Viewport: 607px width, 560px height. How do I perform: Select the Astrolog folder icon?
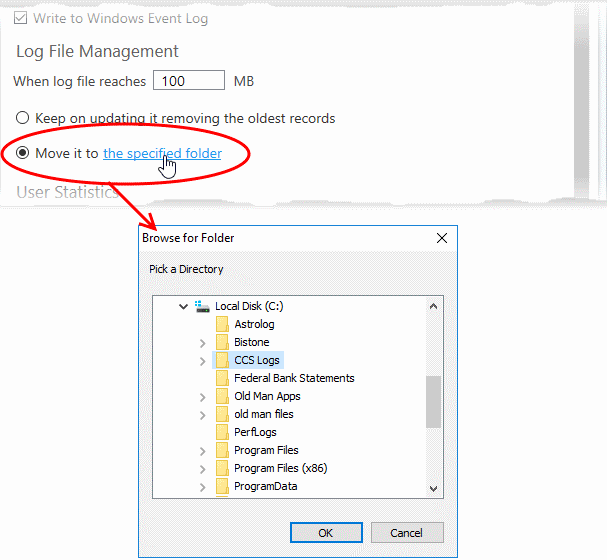(222, 324)
